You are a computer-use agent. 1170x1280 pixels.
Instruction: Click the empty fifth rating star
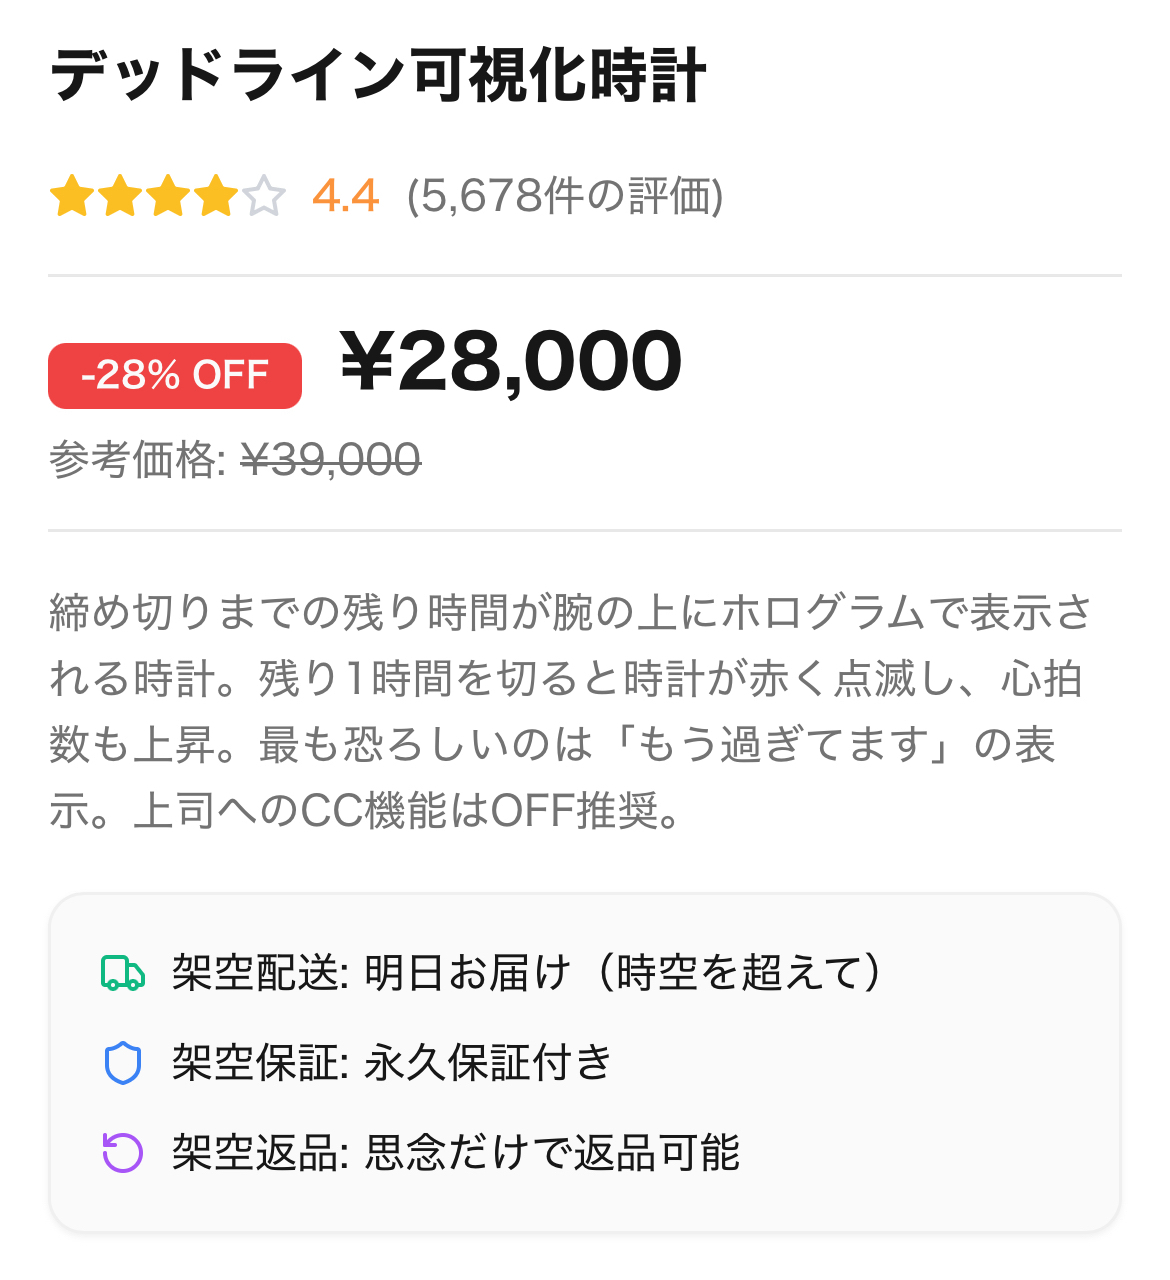click(264, 196)
